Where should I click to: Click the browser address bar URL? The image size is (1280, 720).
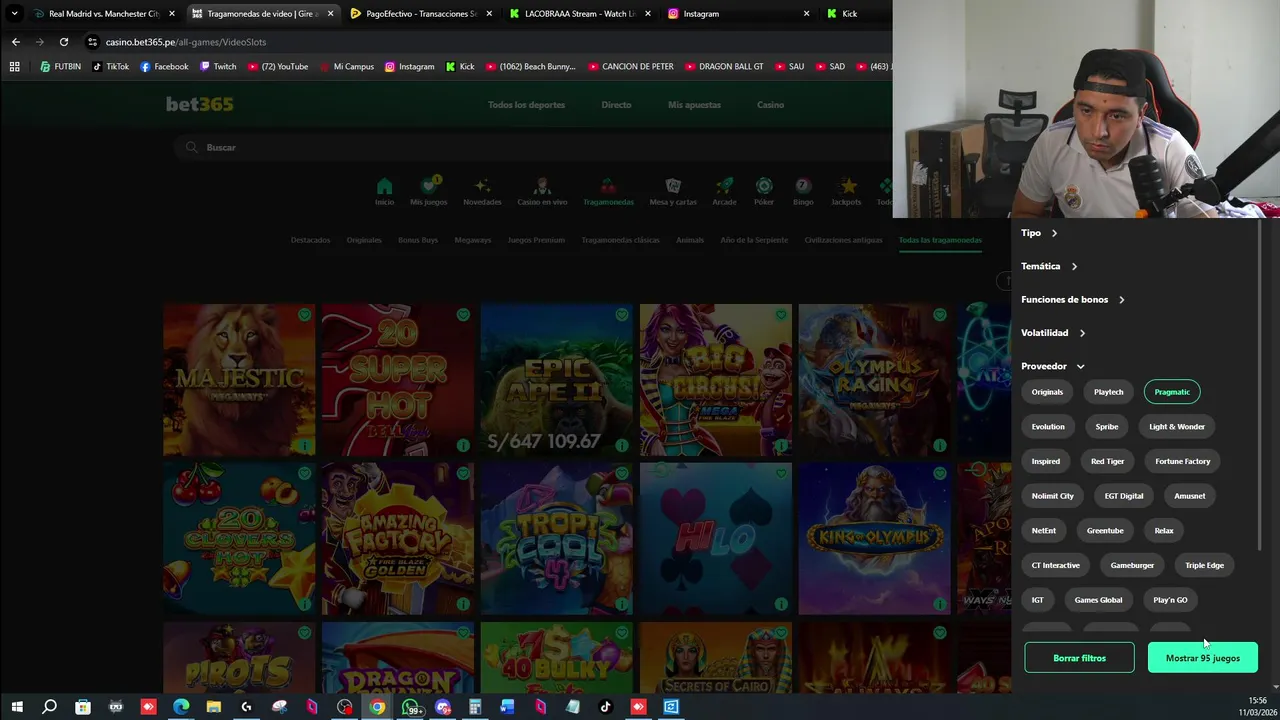tap(186, 42)
